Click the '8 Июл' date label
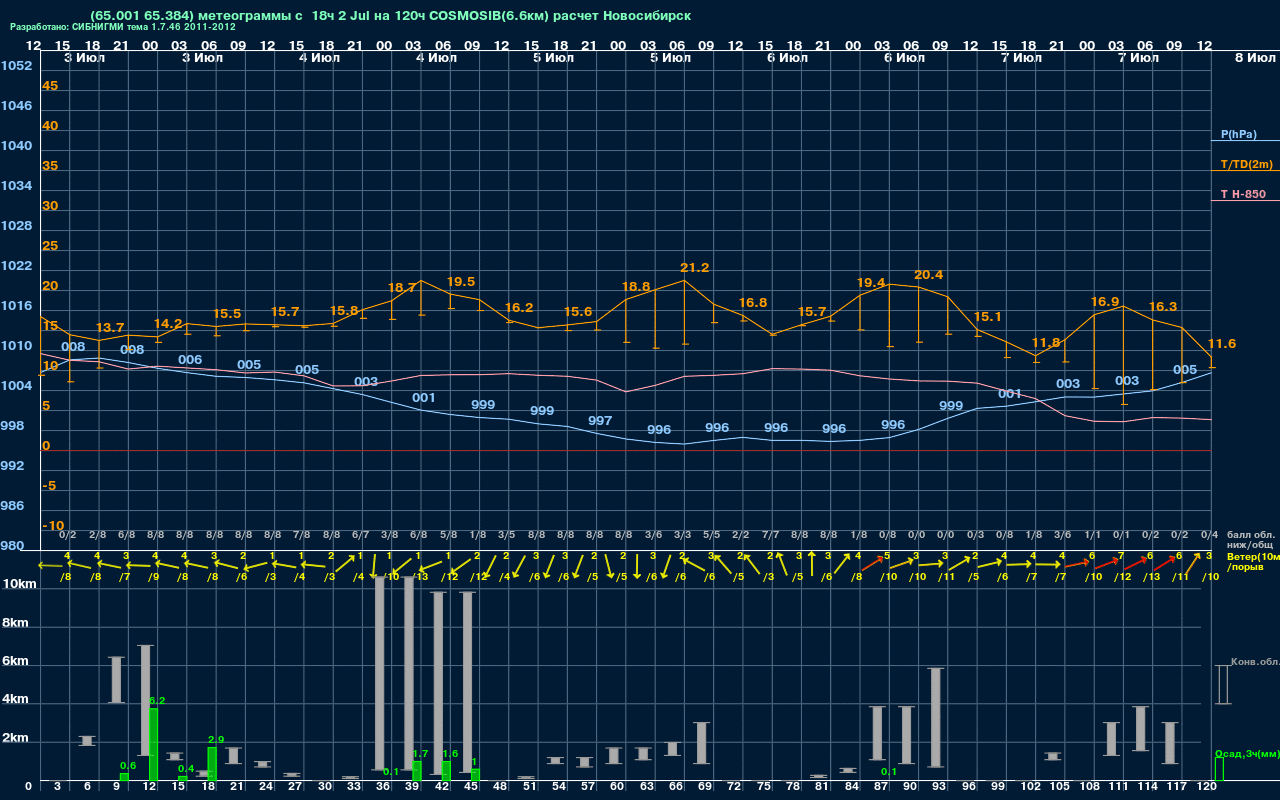Image resolution: width=1280 pixels, height=800 pixels. pyautogui.click(x=1254, y=58)
